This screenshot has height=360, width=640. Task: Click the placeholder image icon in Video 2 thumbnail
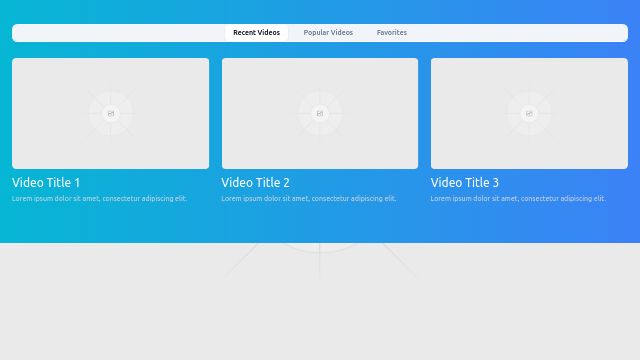click(320, 113)
